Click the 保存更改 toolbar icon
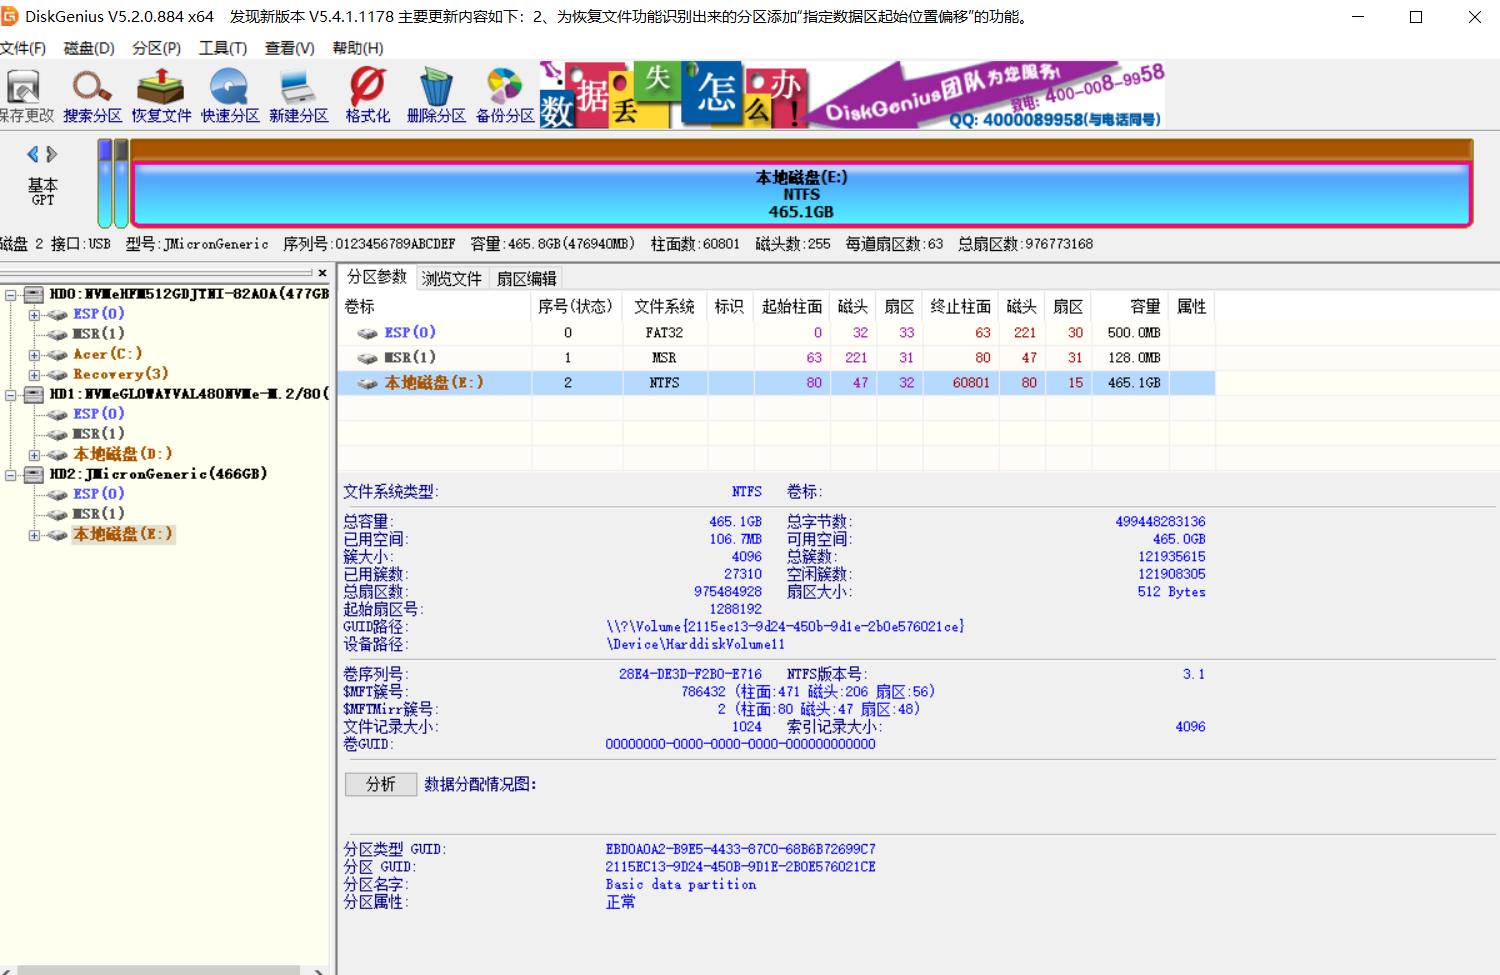The width and height of the screenshot is (1500, 975). pyautogui.click(x=21, y=93)
